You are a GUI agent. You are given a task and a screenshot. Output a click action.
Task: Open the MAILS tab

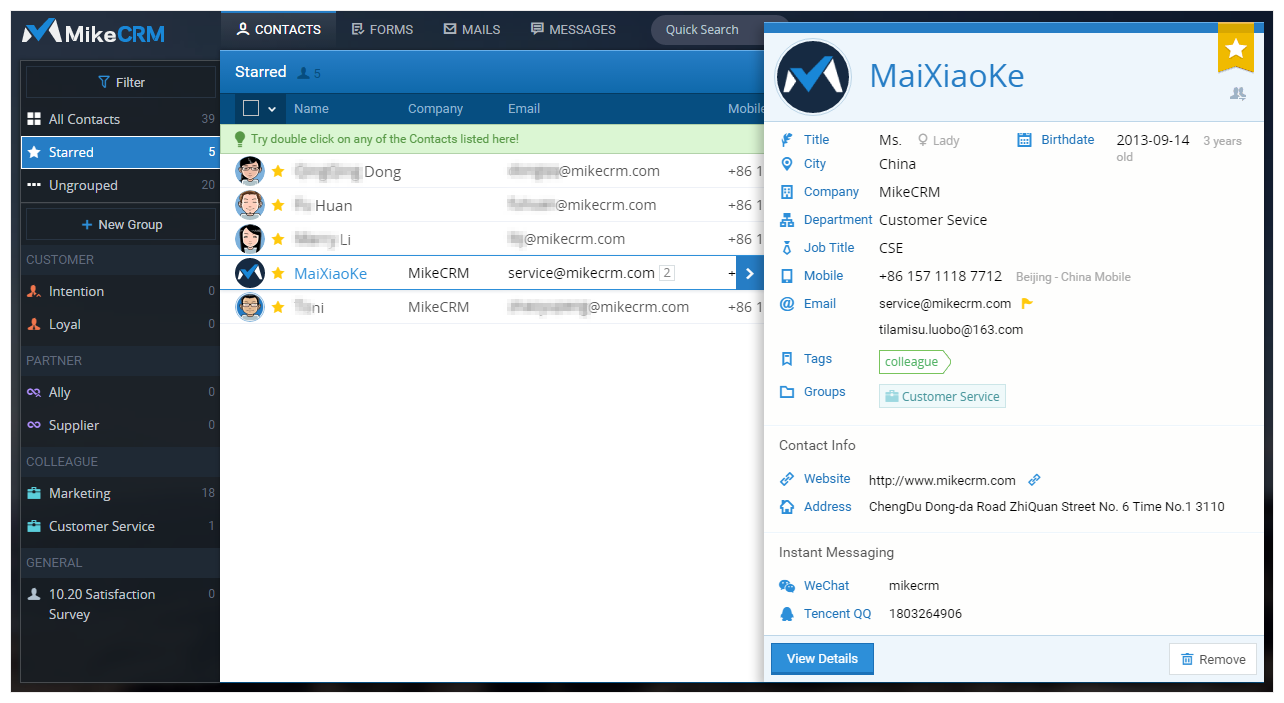click(471, 30)
